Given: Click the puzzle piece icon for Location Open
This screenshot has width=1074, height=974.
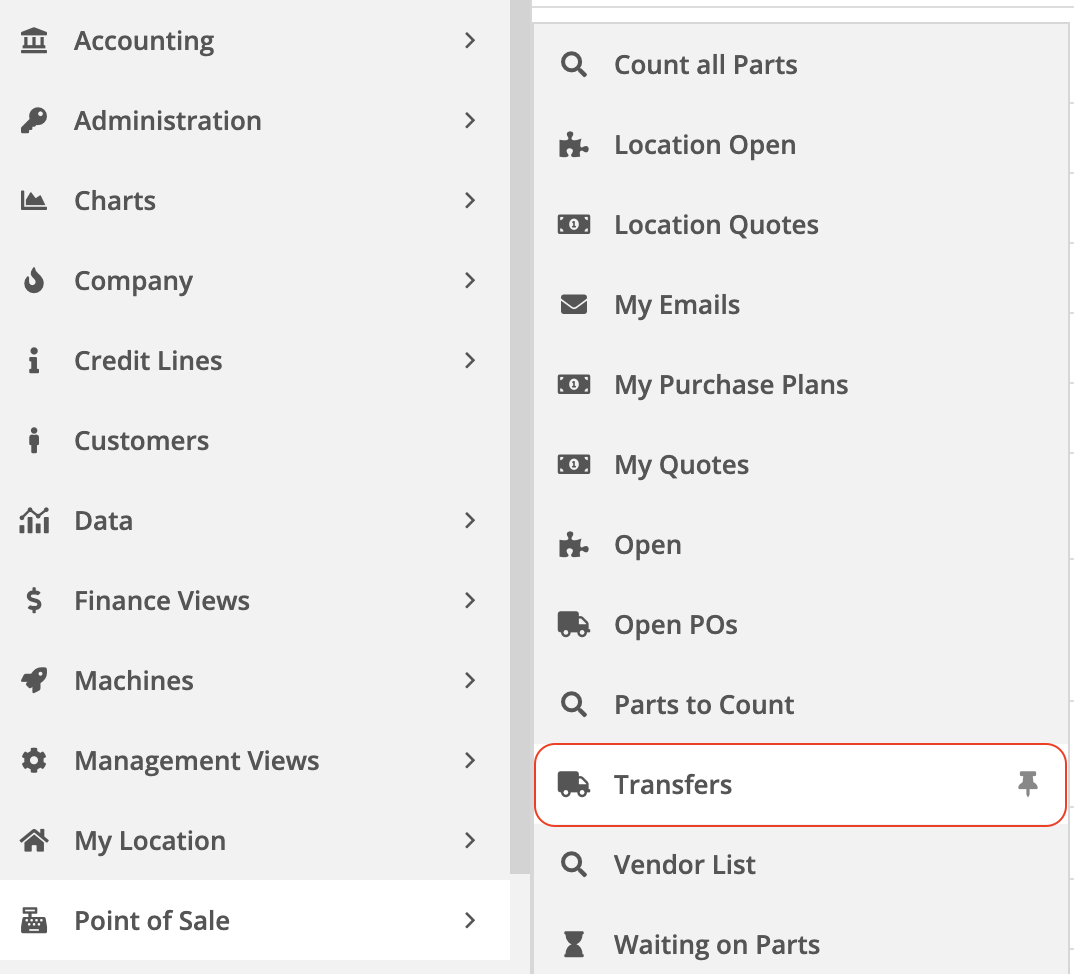Looking at the screenshot, I should pyautogui.click(x=574, y=145).
